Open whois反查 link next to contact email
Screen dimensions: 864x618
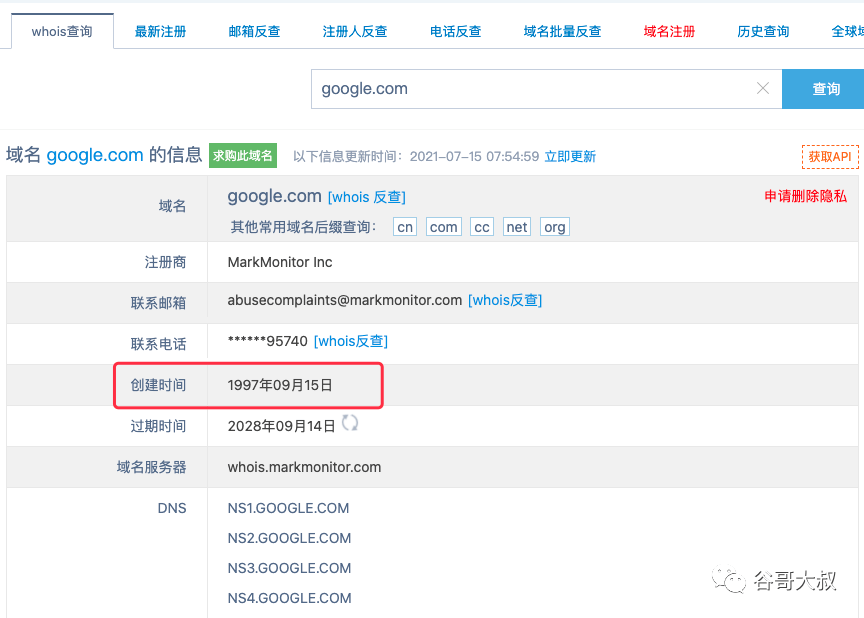point(505,300)
